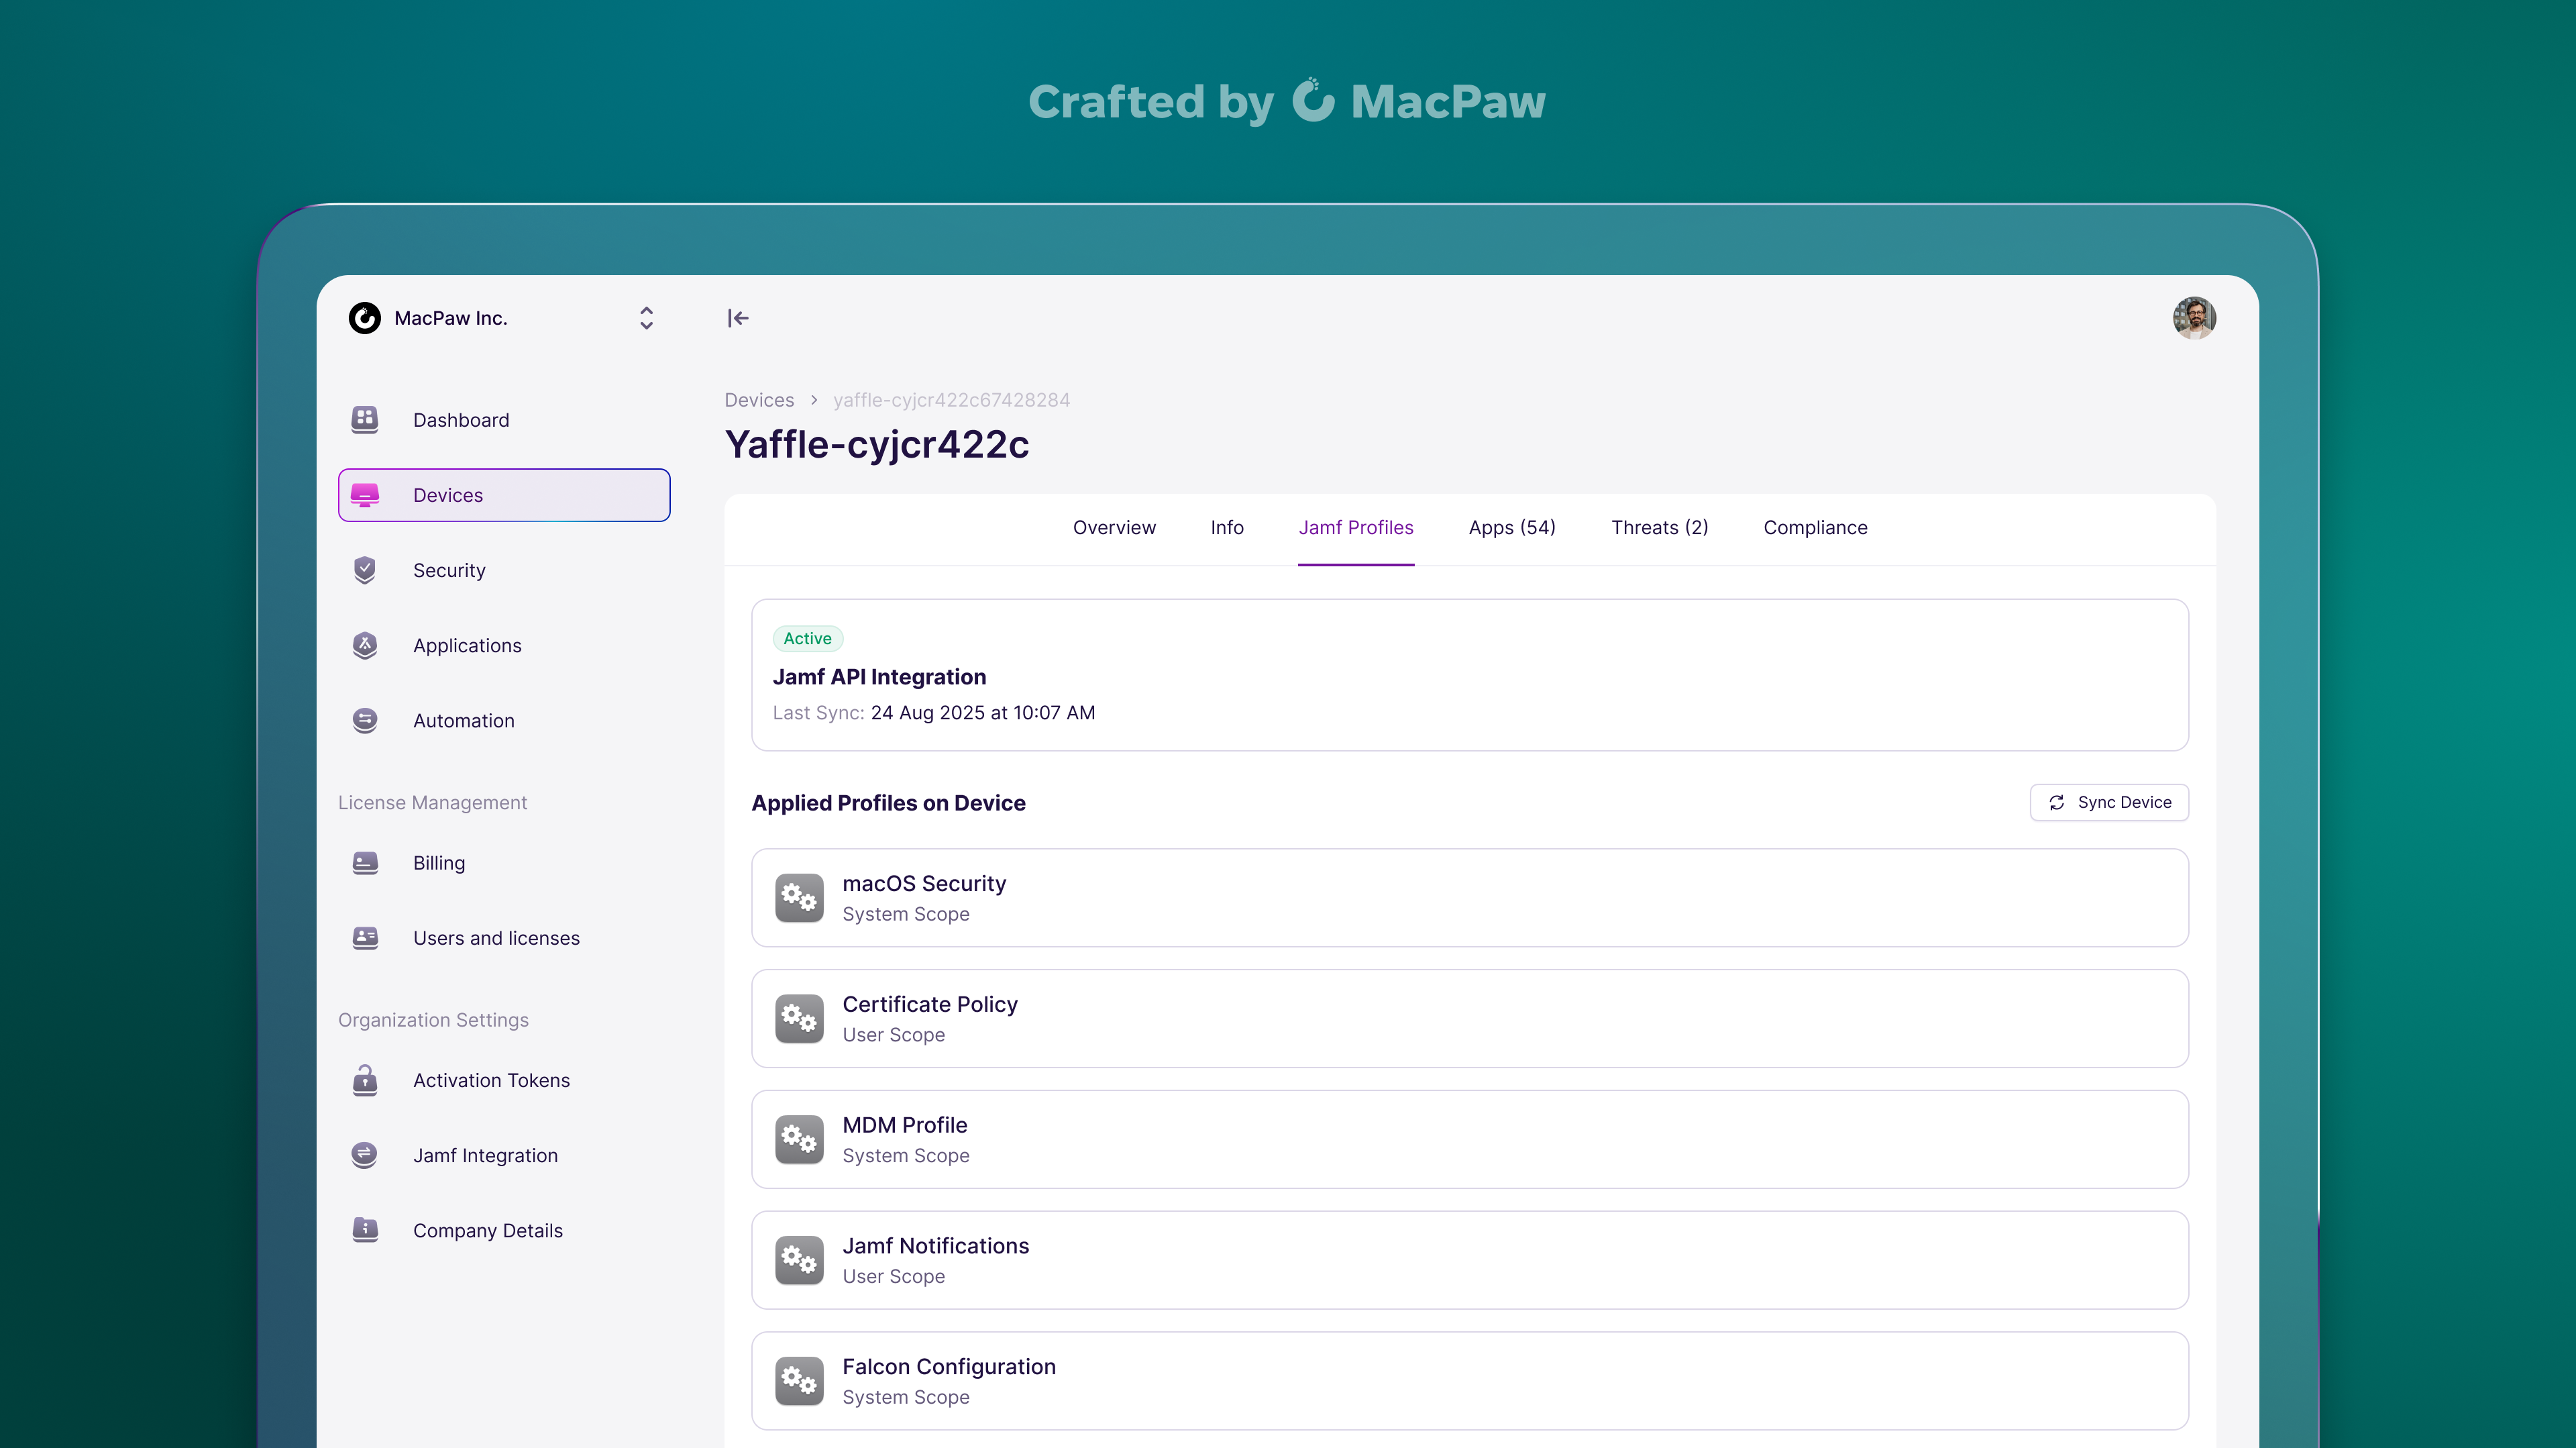Open Automation using its sidebar icon
2576x1448 pixels.
(365, 720)
